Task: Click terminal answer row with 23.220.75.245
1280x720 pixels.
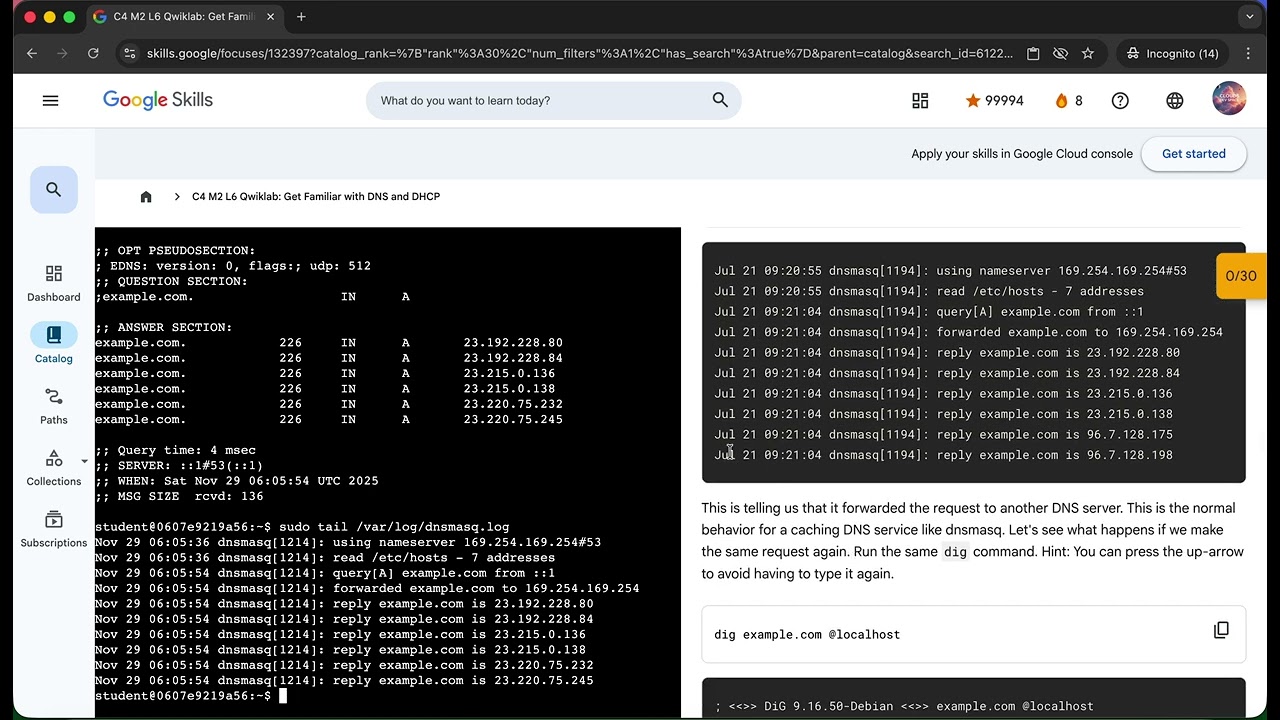Action: click(329, 420)
